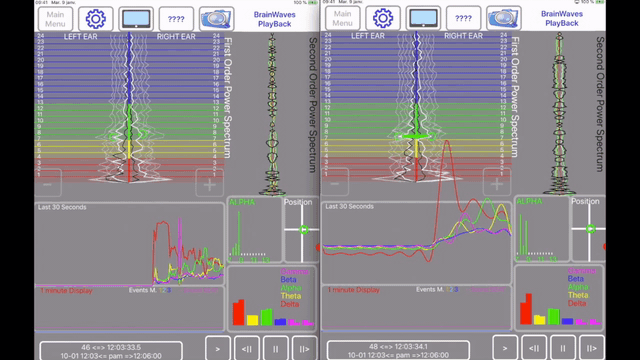Tap the tablet display icon in right panel
This screenshot has width=640, height=360.
[423, 18]
